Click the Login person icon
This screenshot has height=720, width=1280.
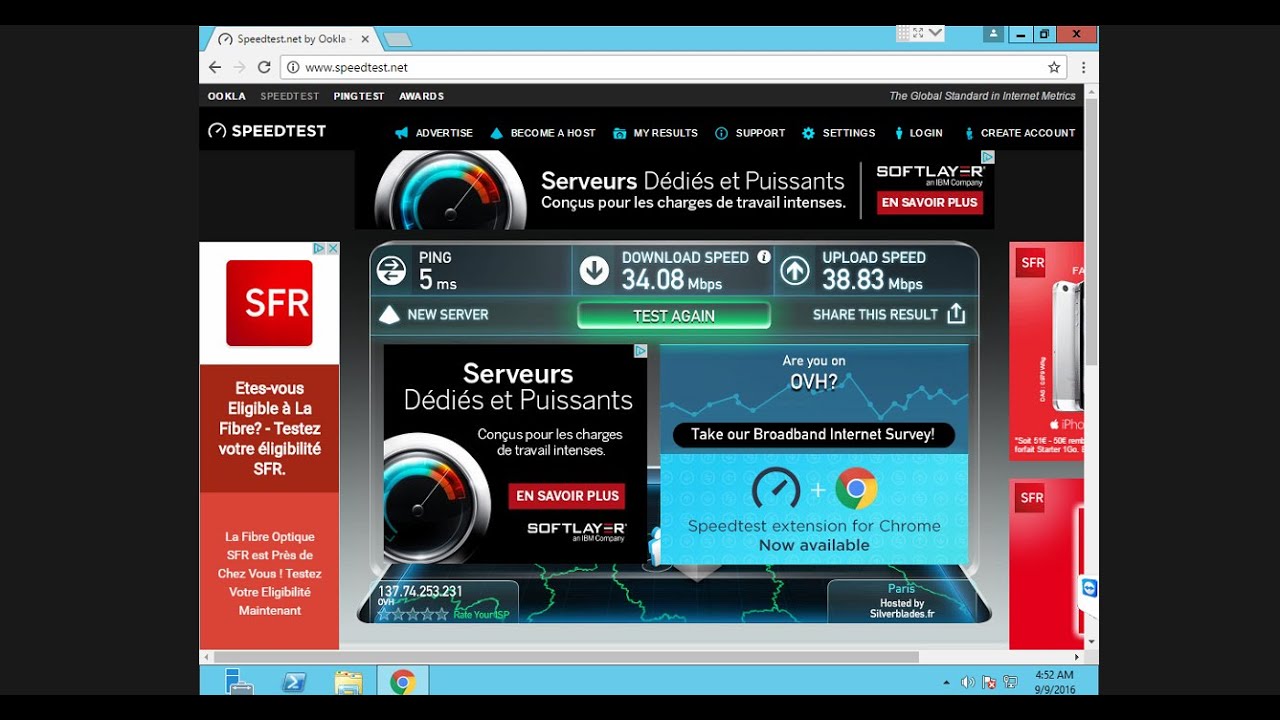pos(899,133)
